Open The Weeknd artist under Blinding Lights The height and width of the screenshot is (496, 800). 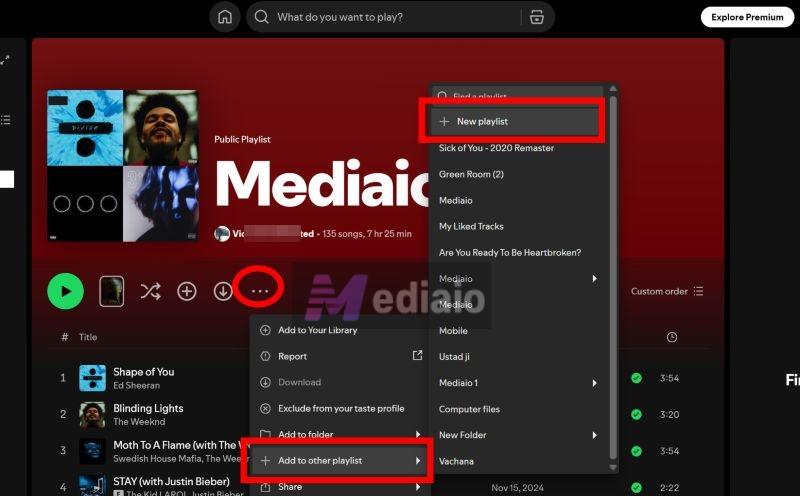139,421
